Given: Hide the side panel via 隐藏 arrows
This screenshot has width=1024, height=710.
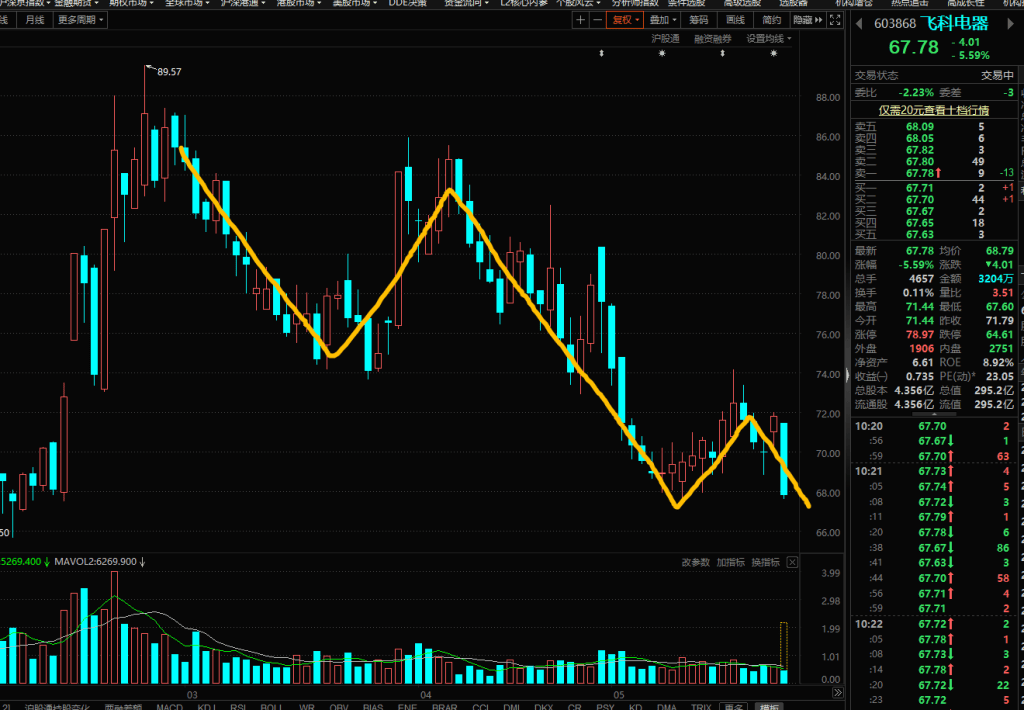Looking at the screenshot, I should [x=808, y=20].
